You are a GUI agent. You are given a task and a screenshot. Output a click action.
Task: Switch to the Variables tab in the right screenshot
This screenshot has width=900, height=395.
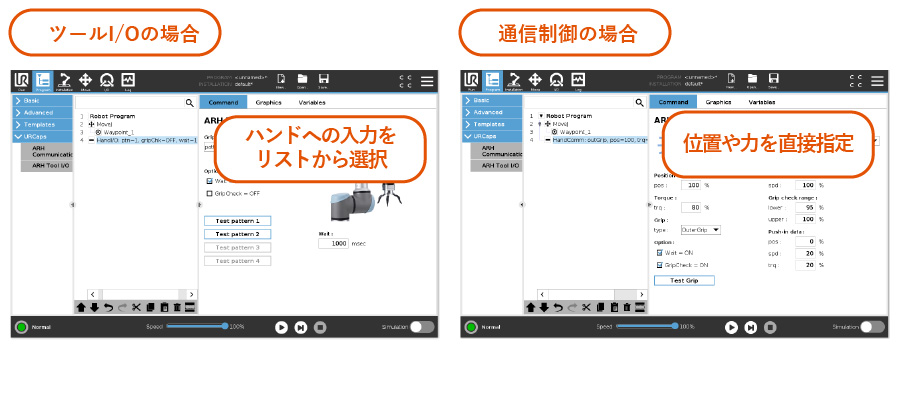click(762, 102)
